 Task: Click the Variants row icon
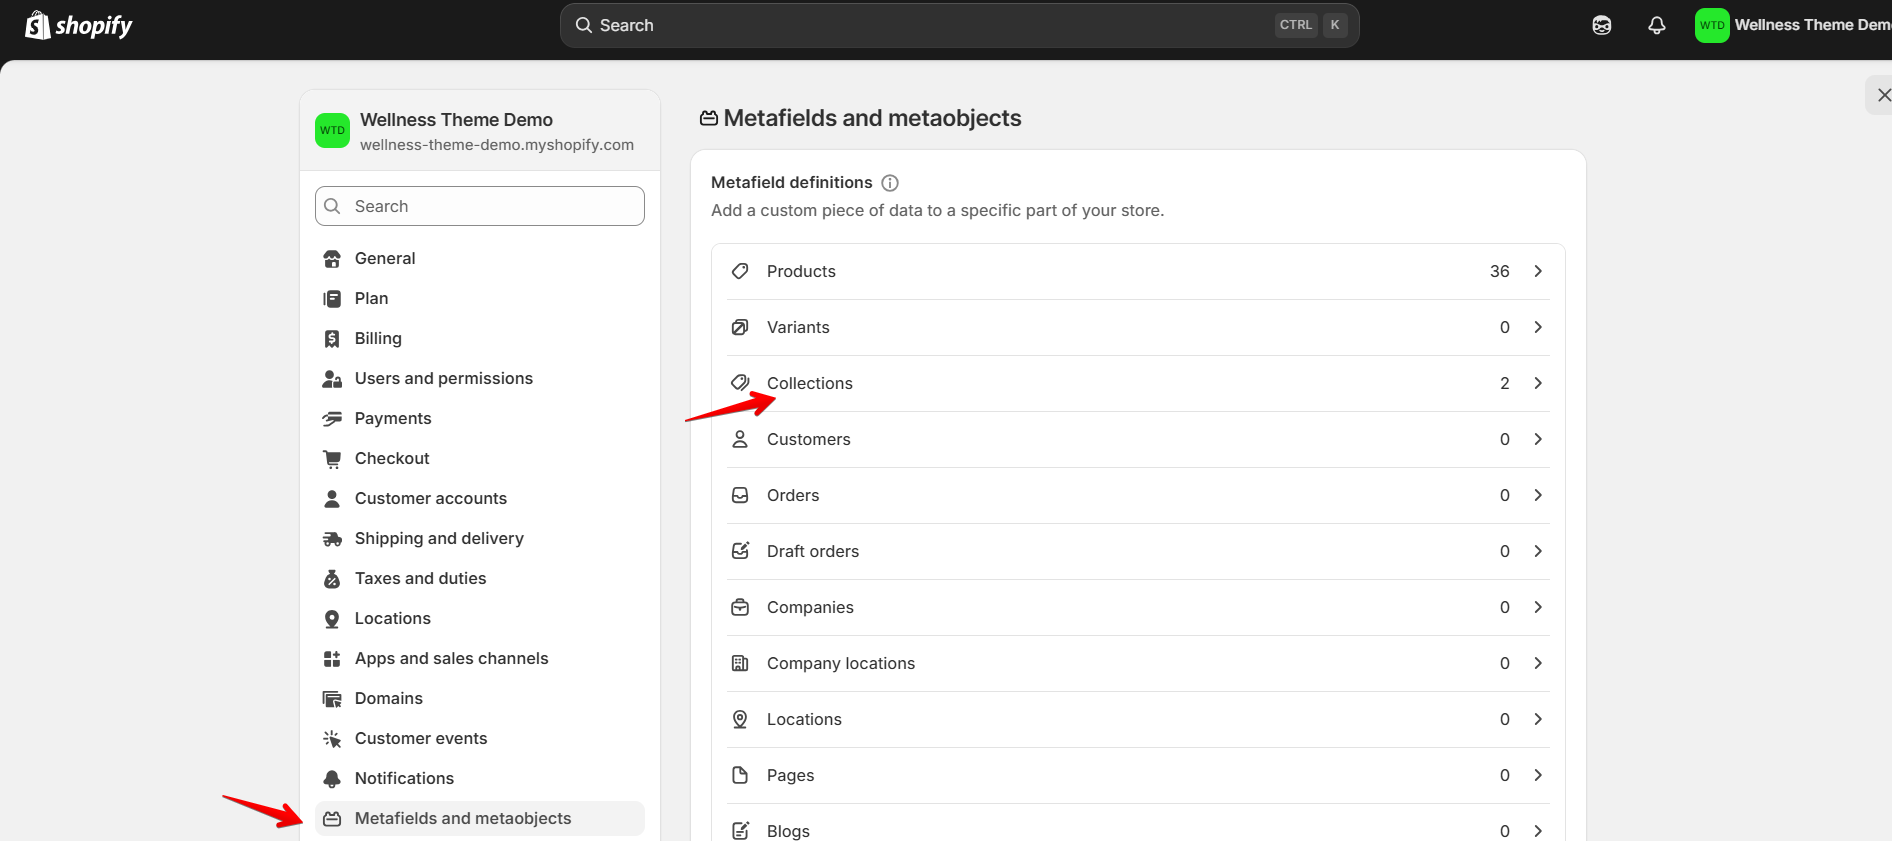[x=740, y=327]
